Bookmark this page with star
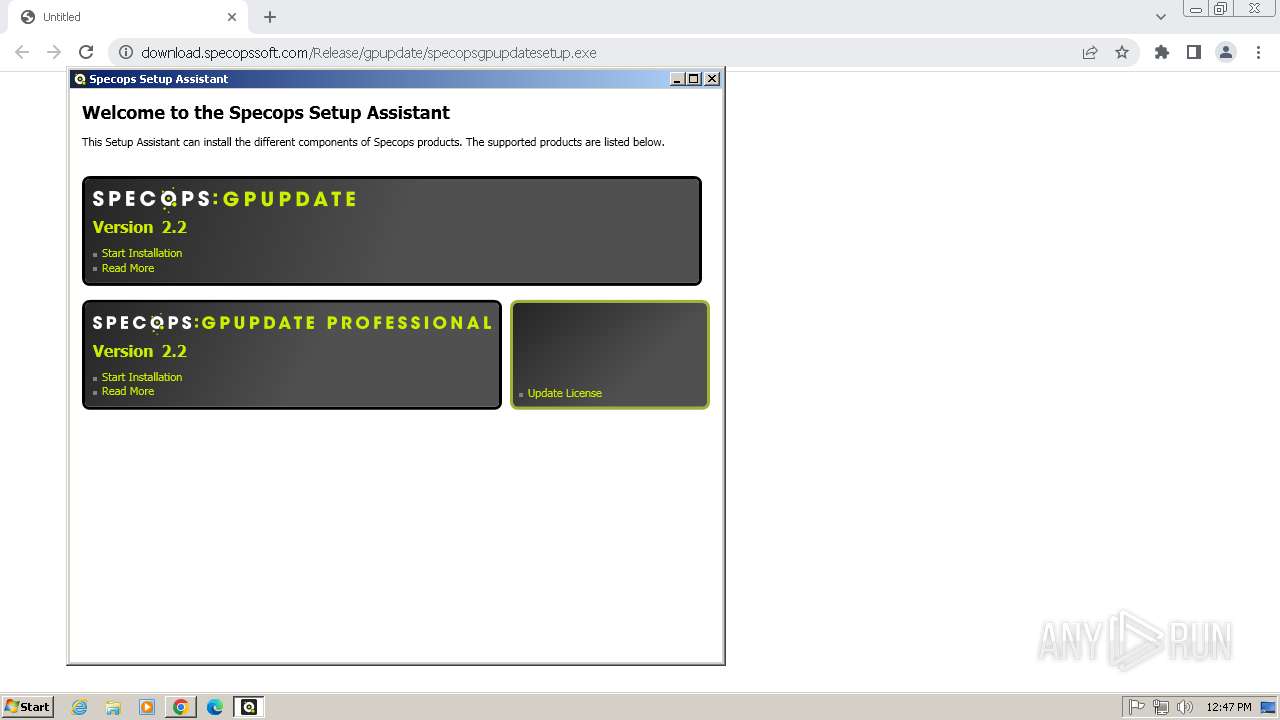The image size is (1280, 720). click(1122, 52)
